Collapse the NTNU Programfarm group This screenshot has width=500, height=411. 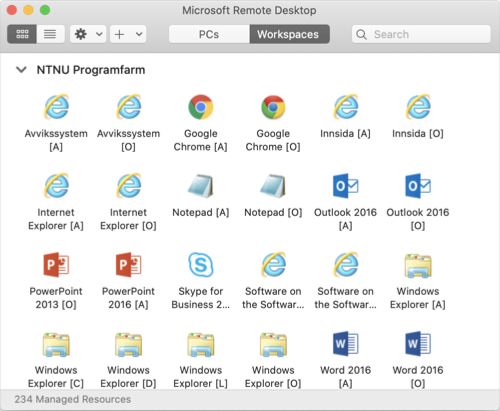point(21,70)
